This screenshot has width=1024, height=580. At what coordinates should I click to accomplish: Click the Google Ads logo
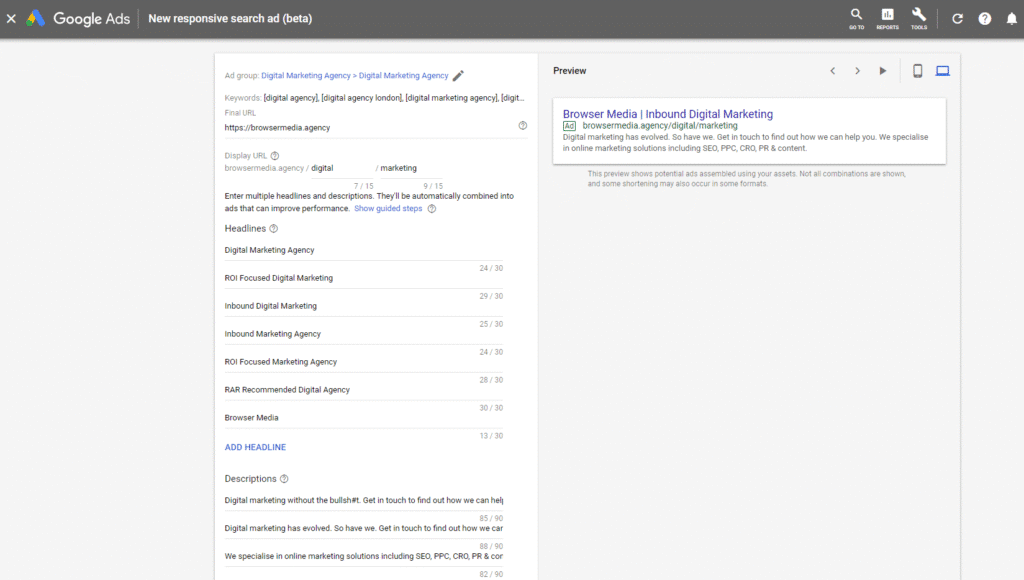pyautogui.click(x=78, y=18)
